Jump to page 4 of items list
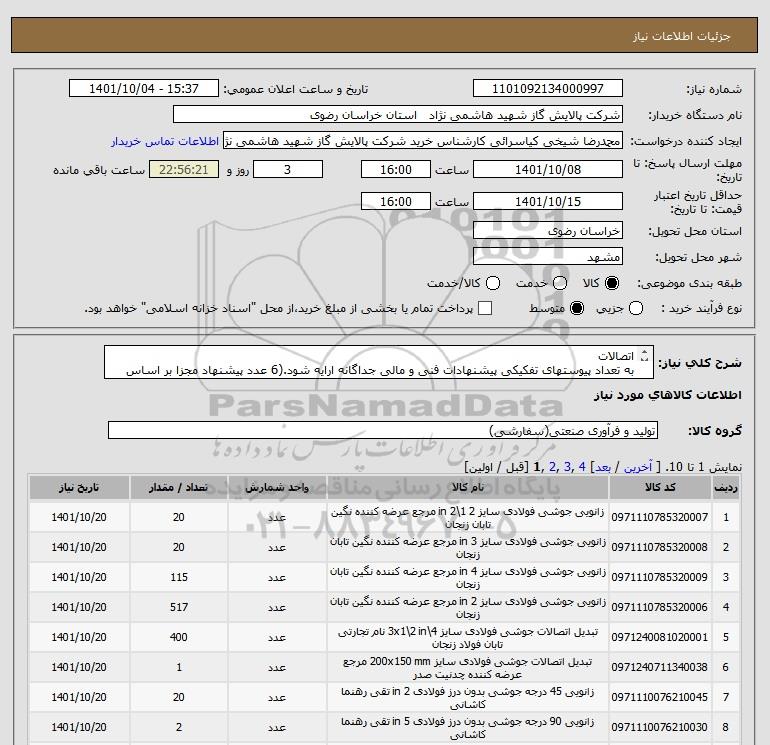This screenshot has width=770, height=745. pyautogui.click(x=581, y=467)
